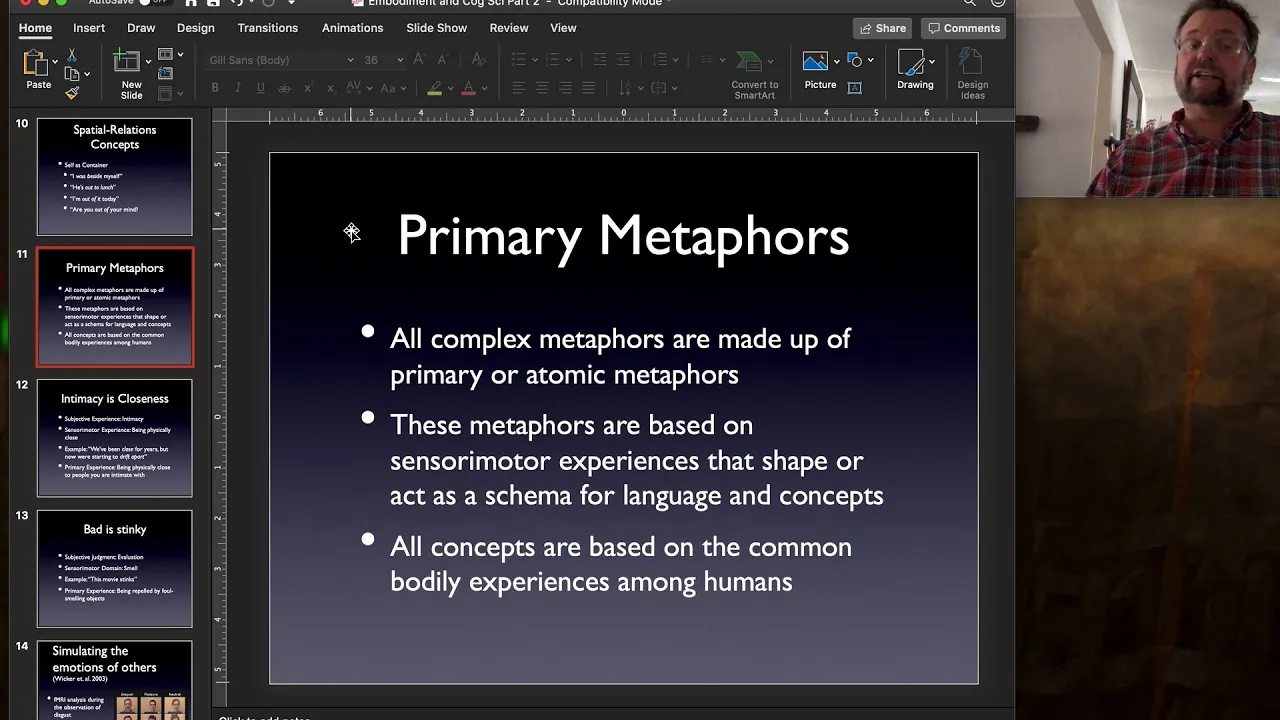Open the Review tab
This screenshot has width=1280, height=720.
509,28
